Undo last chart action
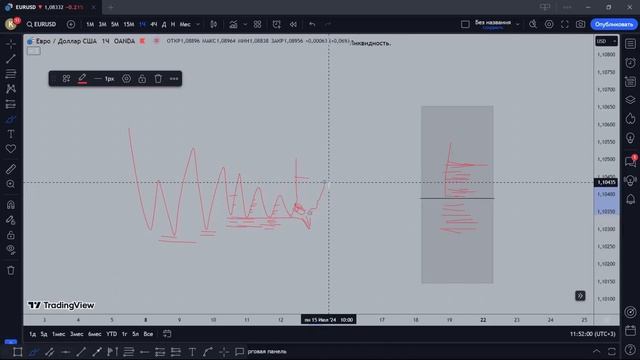 point(312,24)
